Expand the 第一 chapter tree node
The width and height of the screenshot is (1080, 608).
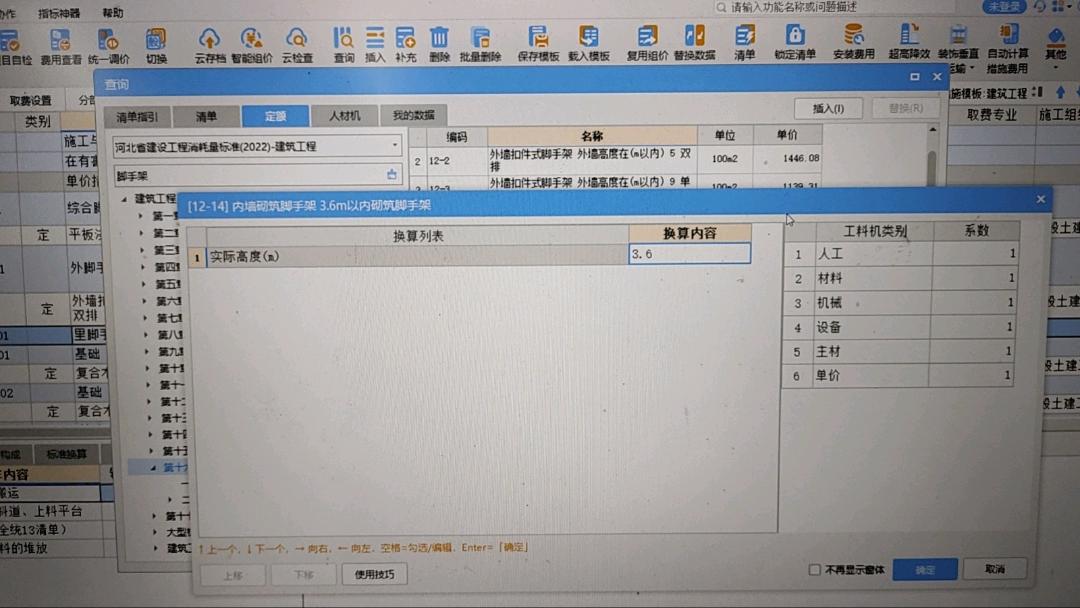click(141, 216)
